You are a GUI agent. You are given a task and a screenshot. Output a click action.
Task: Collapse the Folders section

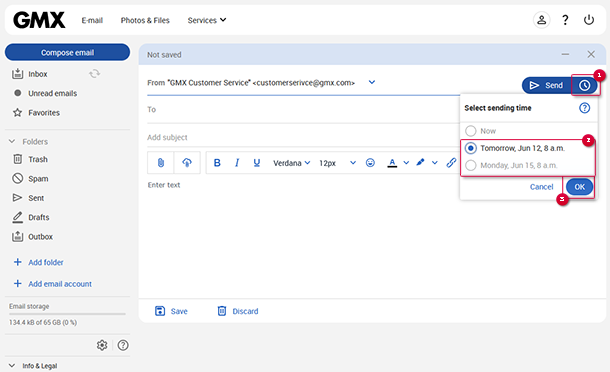pos(12,141)
